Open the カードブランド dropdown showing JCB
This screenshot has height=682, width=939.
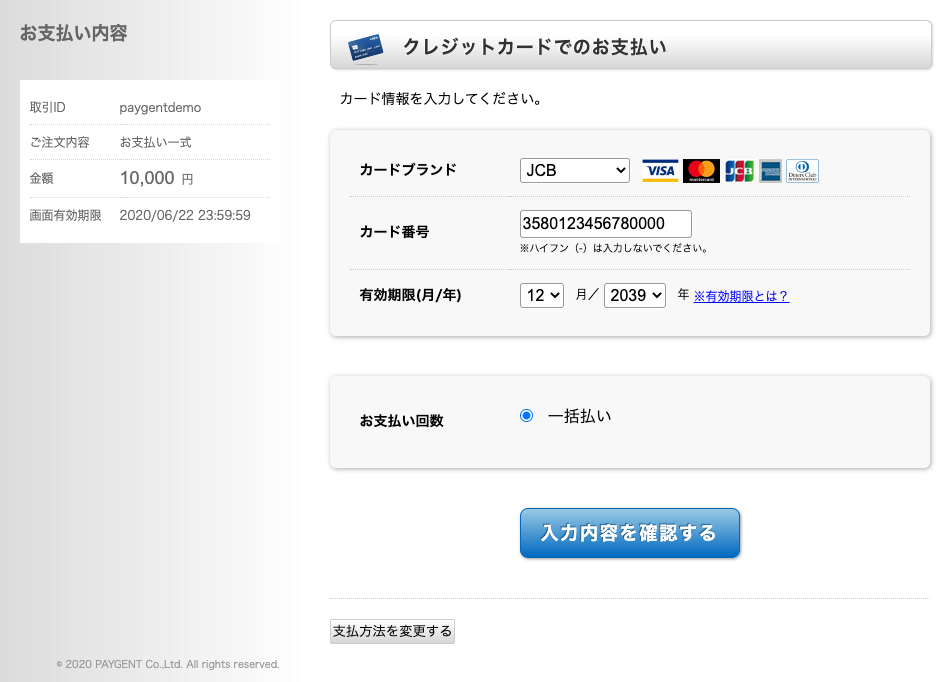[x=574, y=171]
